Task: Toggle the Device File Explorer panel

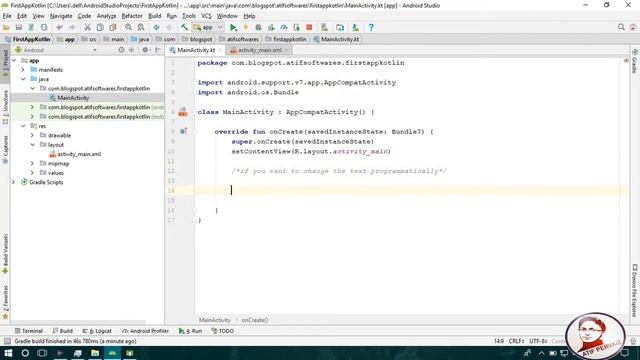Action: click(x=635, y=291)
